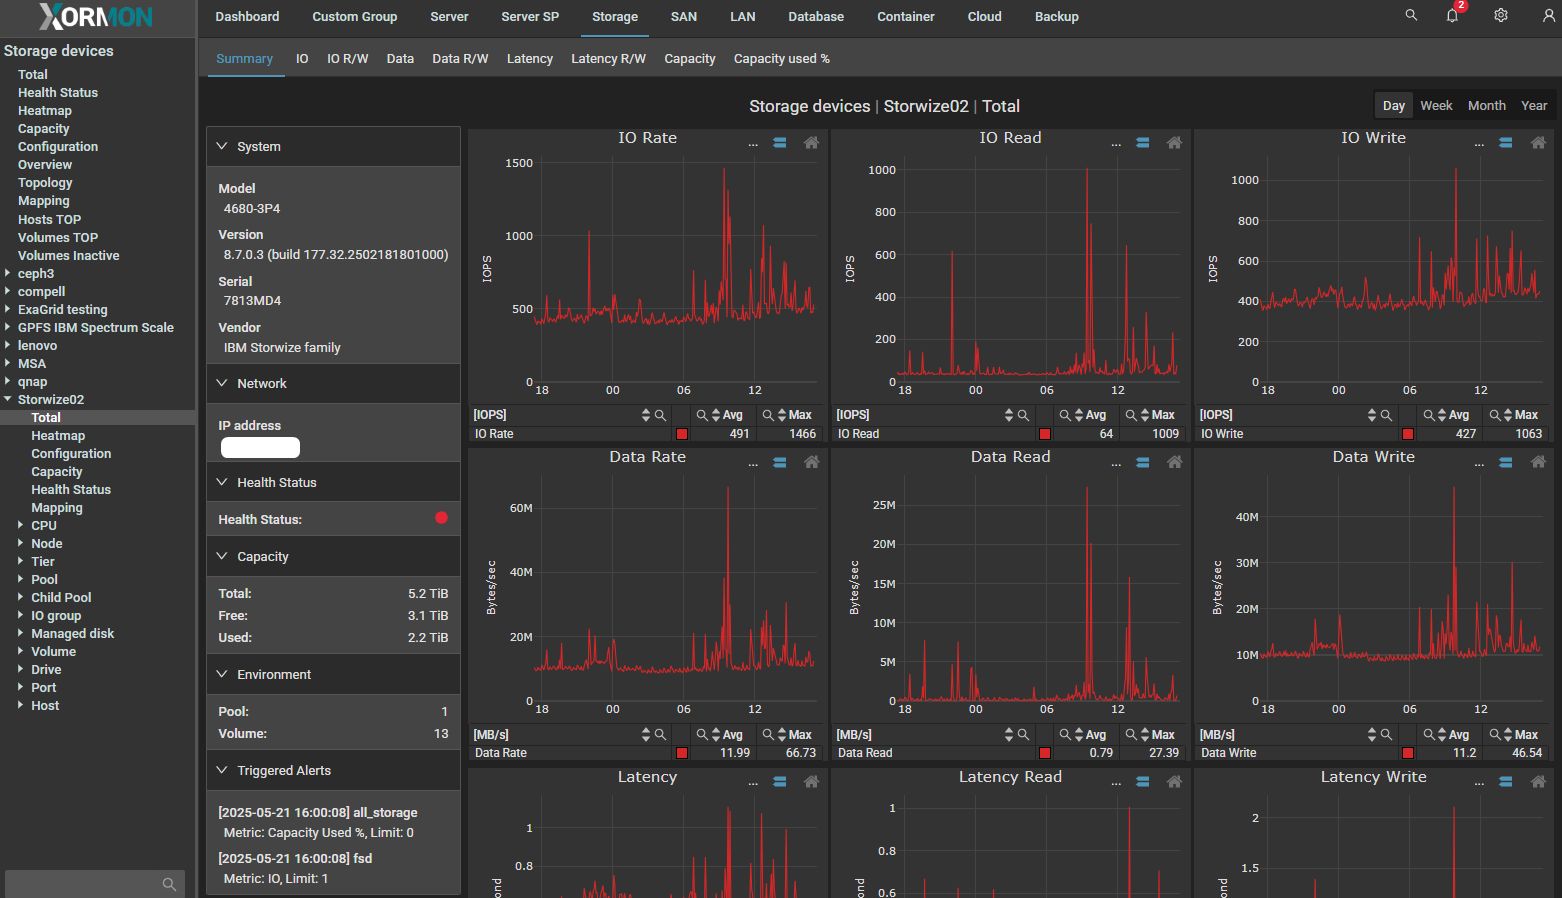The width and height of the screenshot is (1562, 898).
Task: Click the home icon on IO Read chart
Action: [1175, 143]
